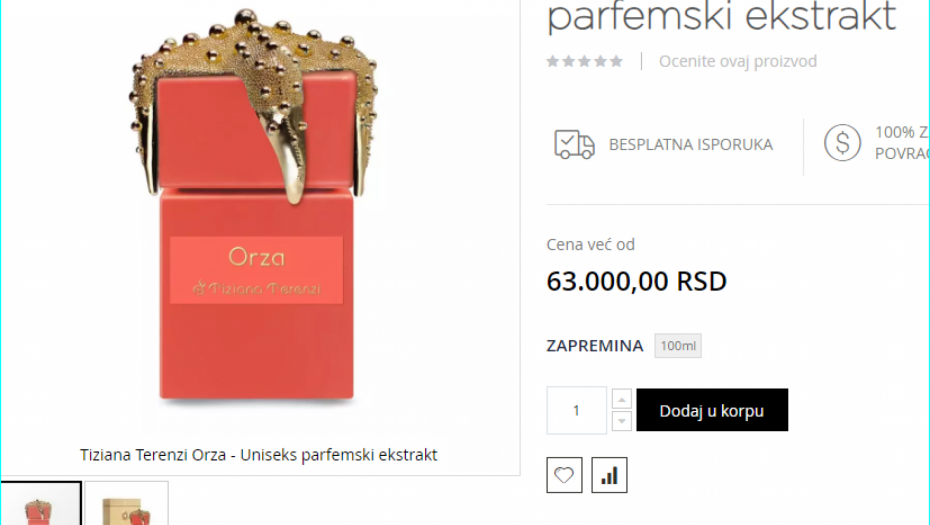Click the free delivery truck icon
This screenshot has width=930, height=525.
(574, 145)
